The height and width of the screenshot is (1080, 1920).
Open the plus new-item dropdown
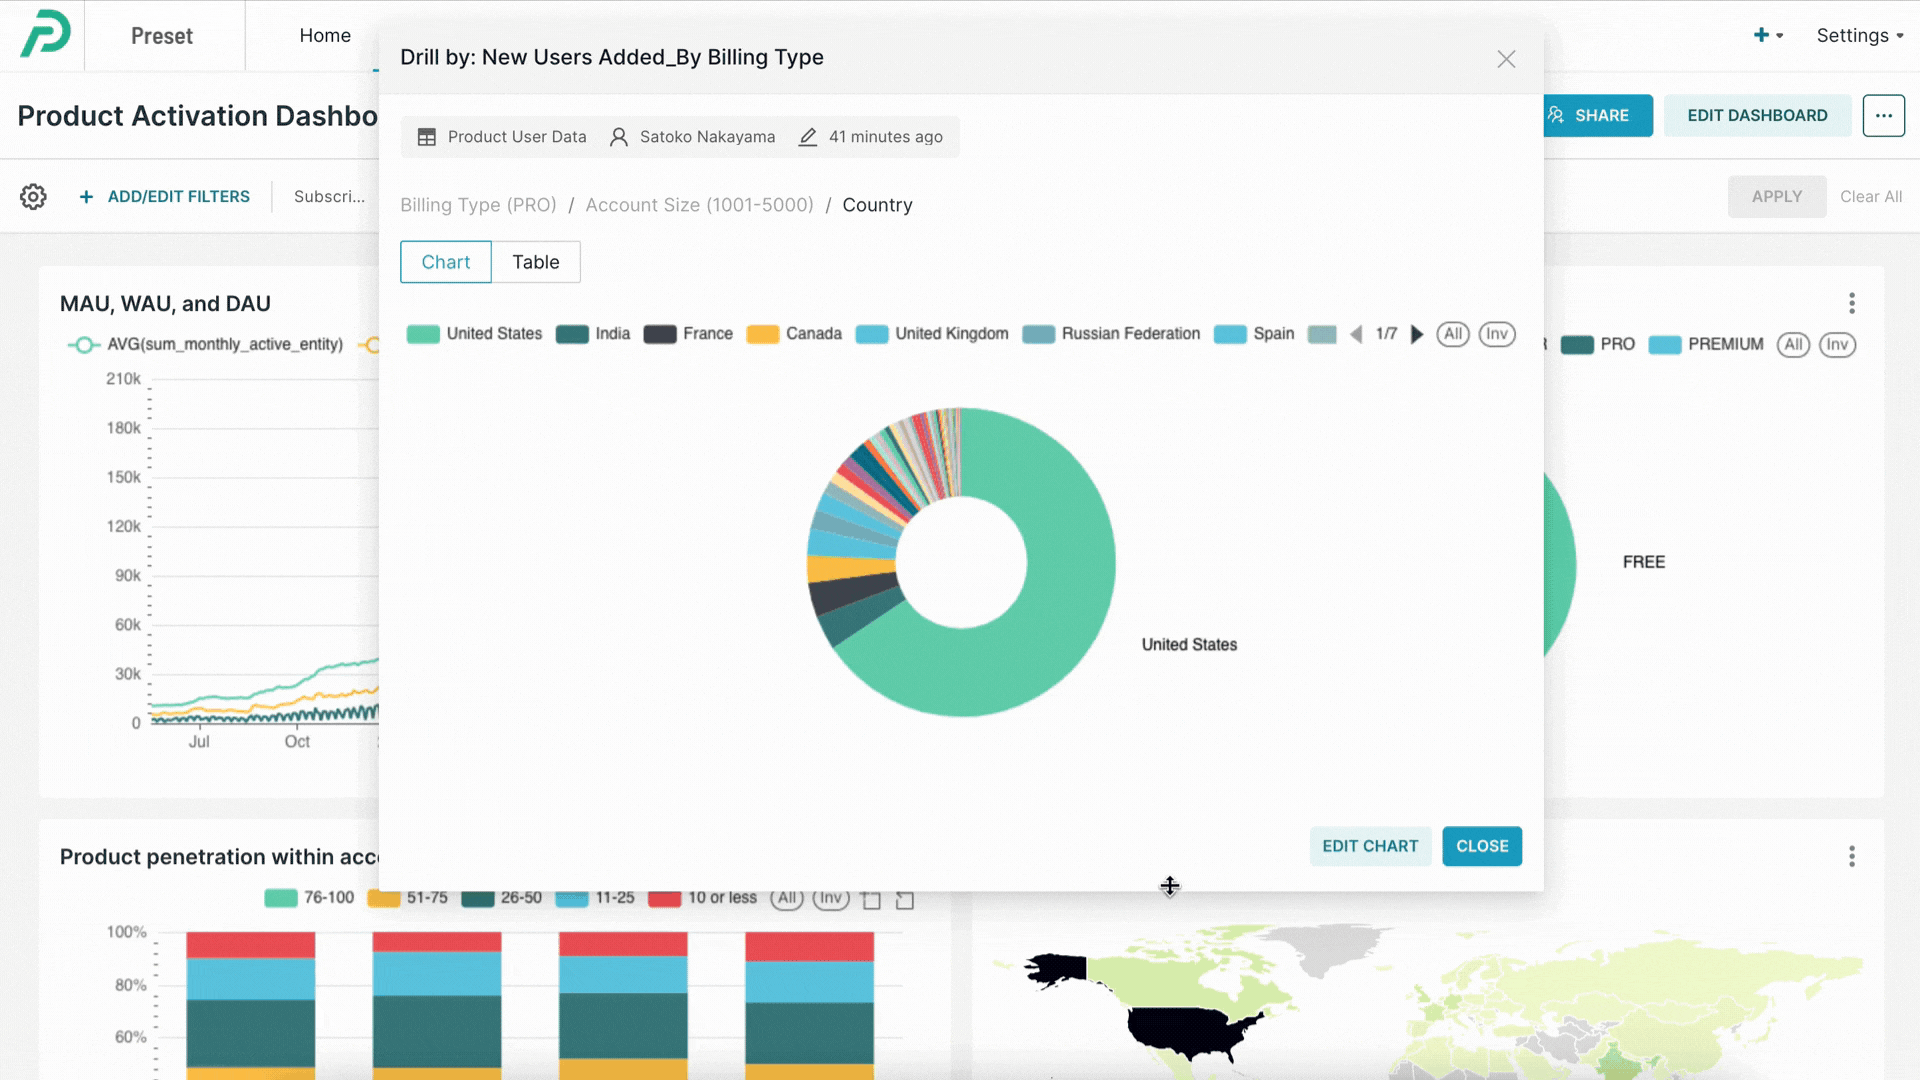1767,36
